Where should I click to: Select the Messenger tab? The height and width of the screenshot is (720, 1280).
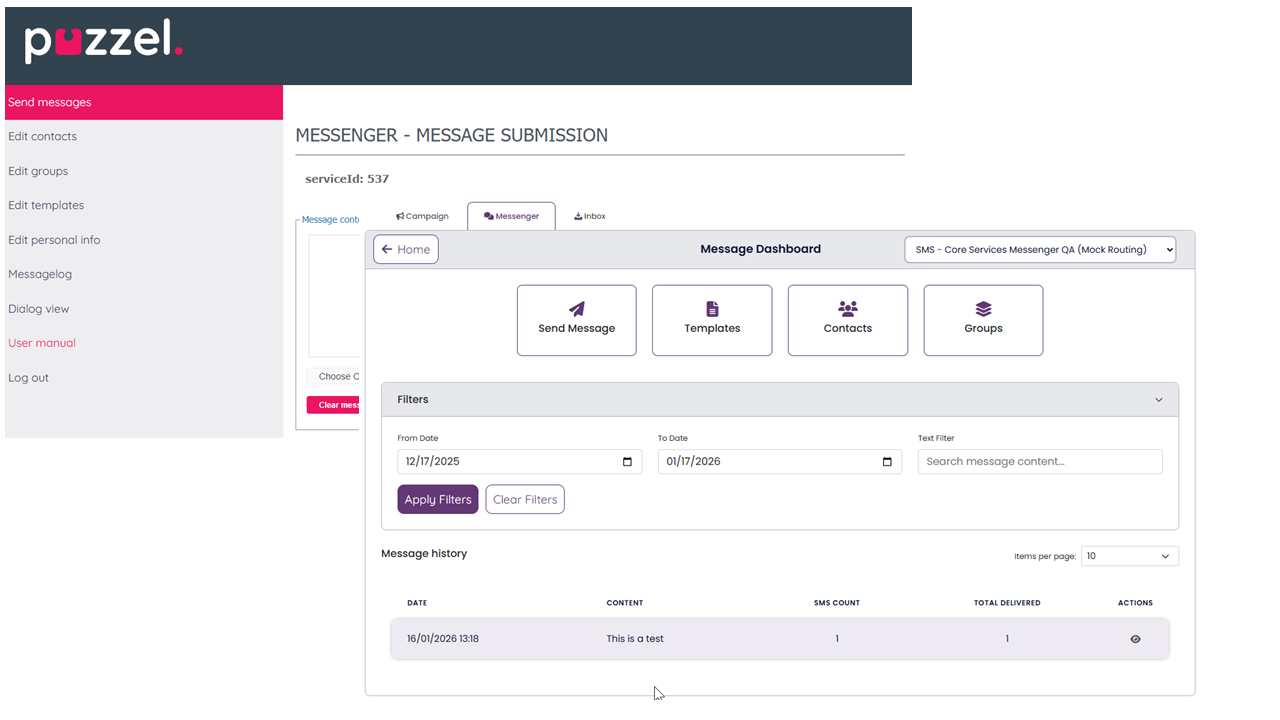[x=511, y=216]
